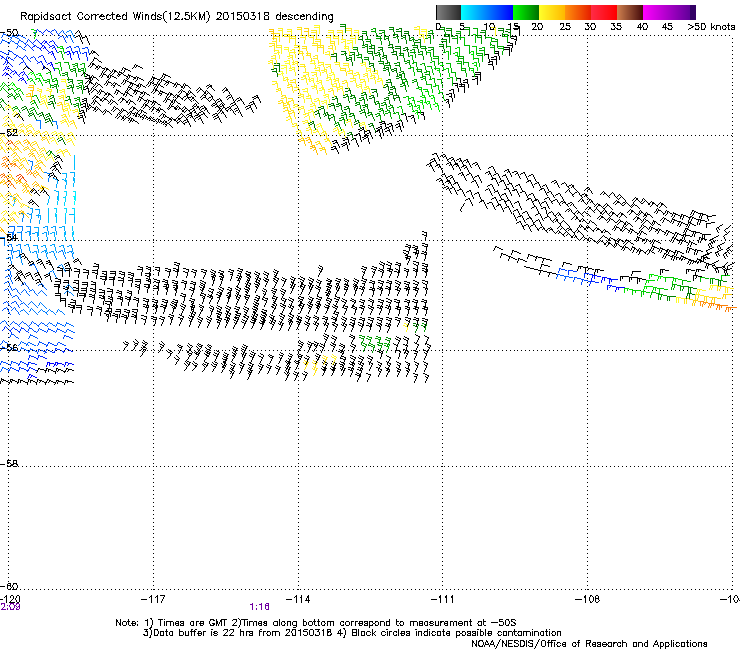
Task: Click the '20' legend tick label
Action: click(537, 27)
